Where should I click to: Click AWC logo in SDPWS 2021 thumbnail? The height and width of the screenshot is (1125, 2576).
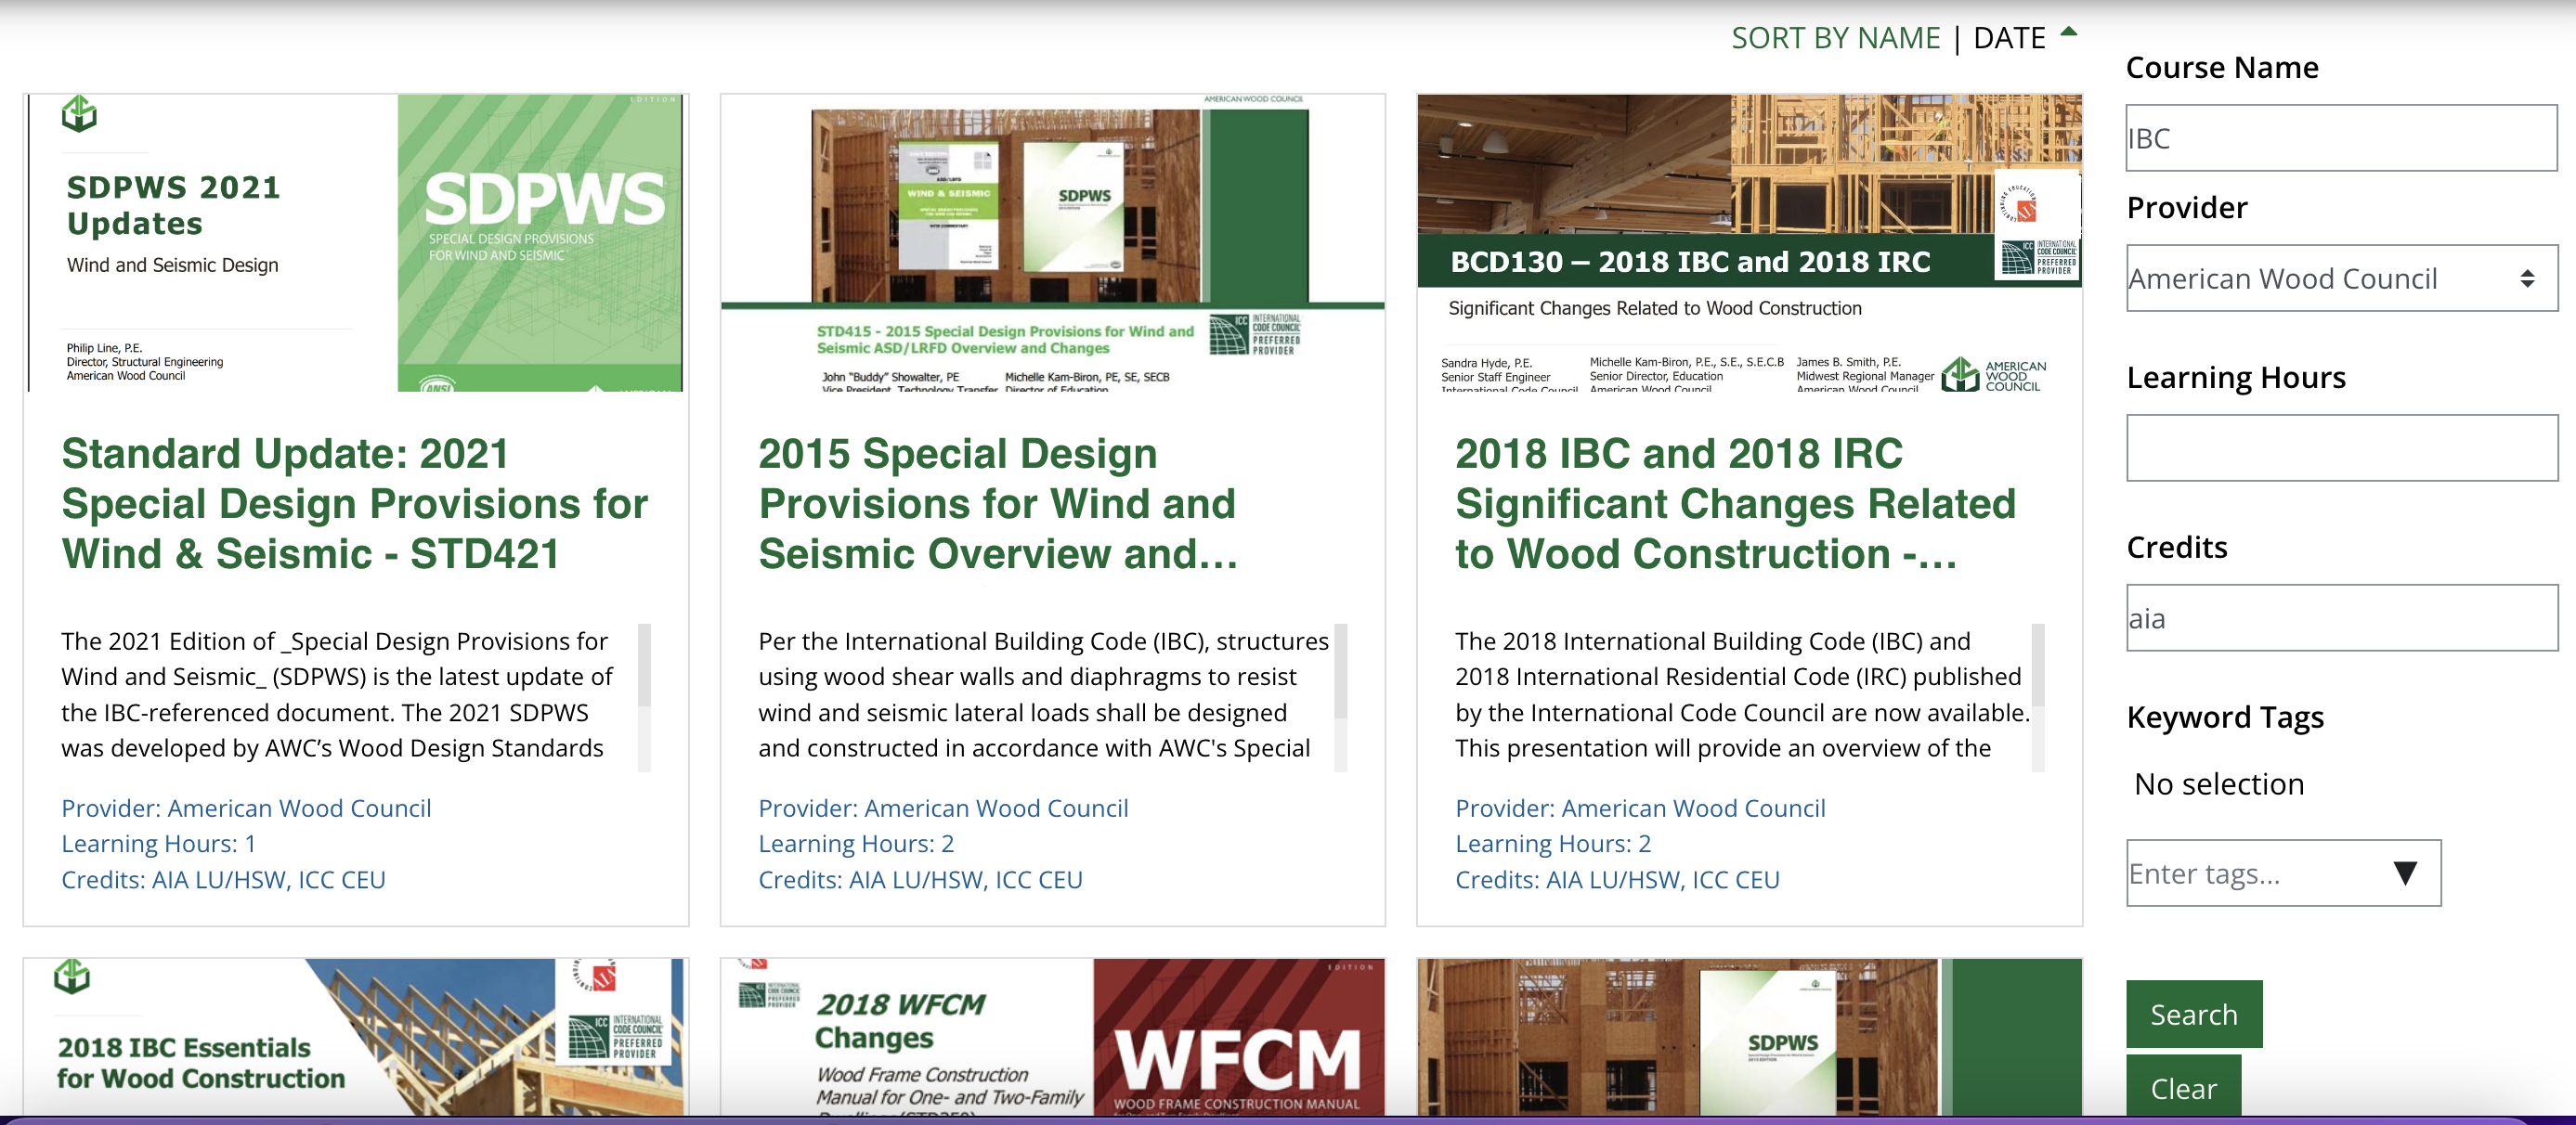point(79,115)
